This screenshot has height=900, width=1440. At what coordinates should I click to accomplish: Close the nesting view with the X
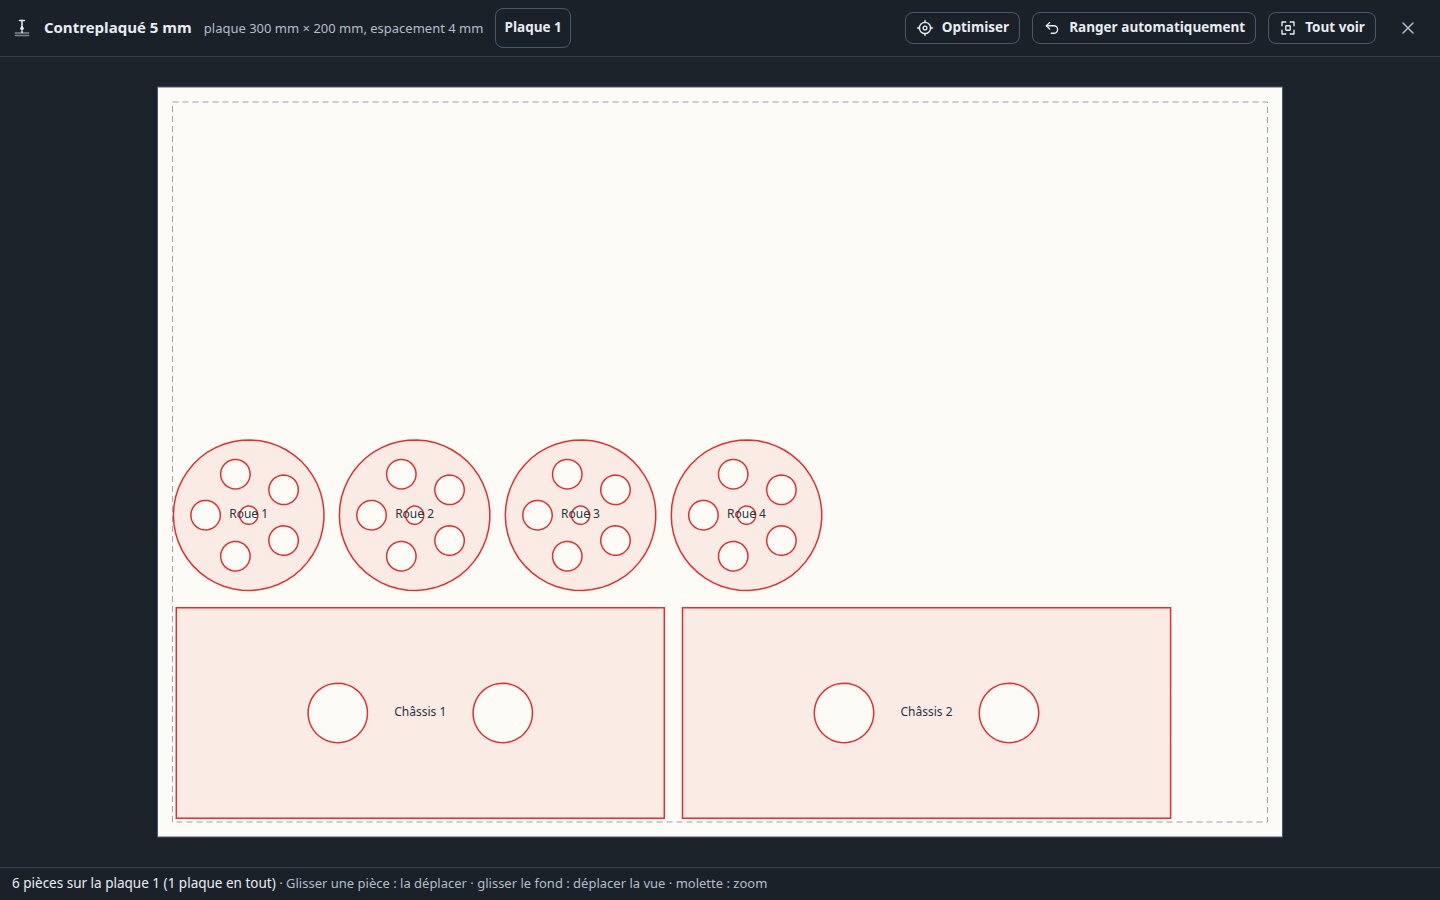coord(1408,28)
